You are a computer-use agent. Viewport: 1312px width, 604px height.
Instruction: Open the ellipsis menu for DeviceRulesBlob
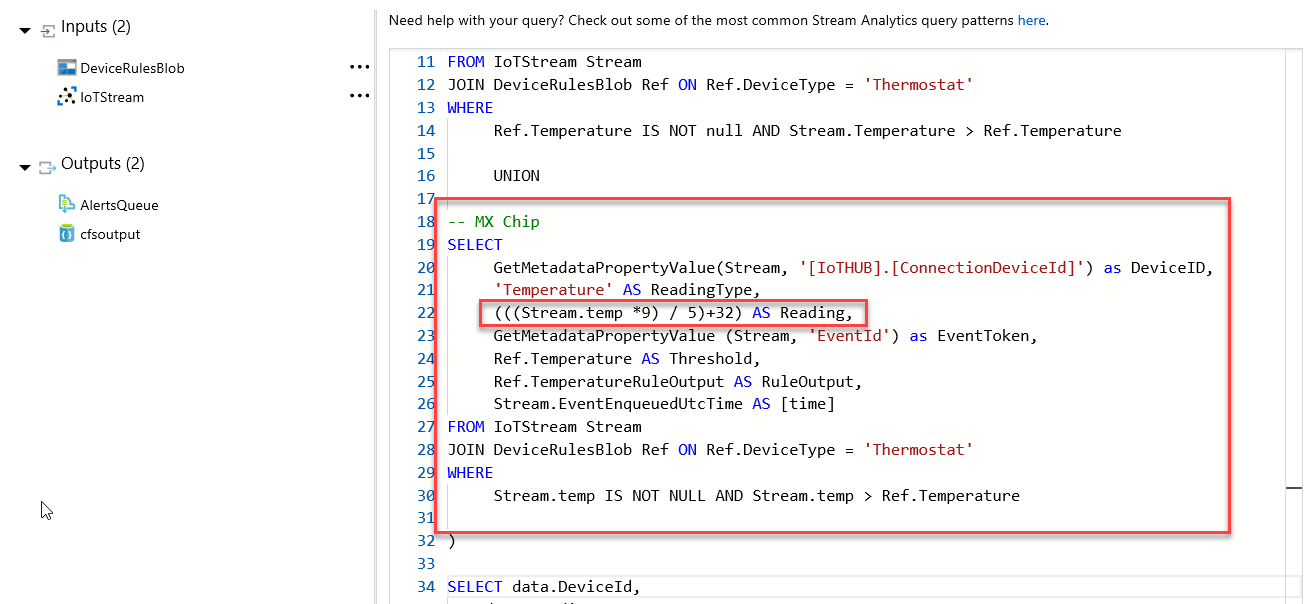[x=359, y=67]
